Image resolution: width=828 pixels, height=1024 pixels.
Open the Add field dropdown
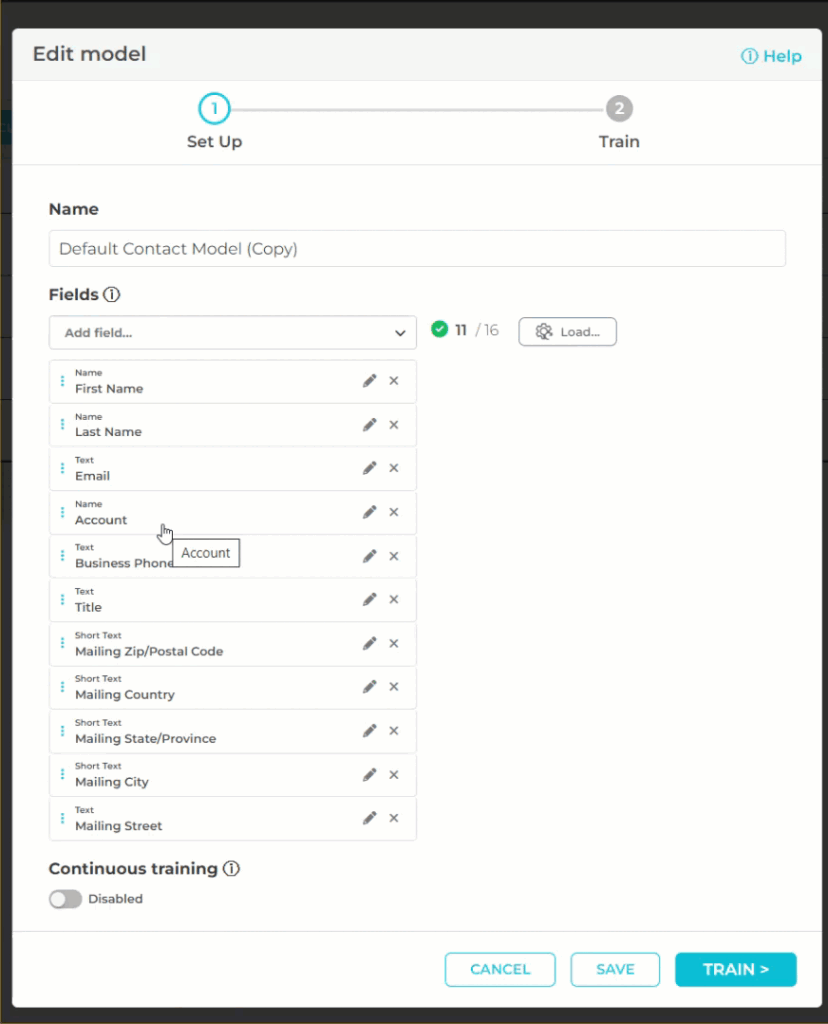click(x=232, y=333)
